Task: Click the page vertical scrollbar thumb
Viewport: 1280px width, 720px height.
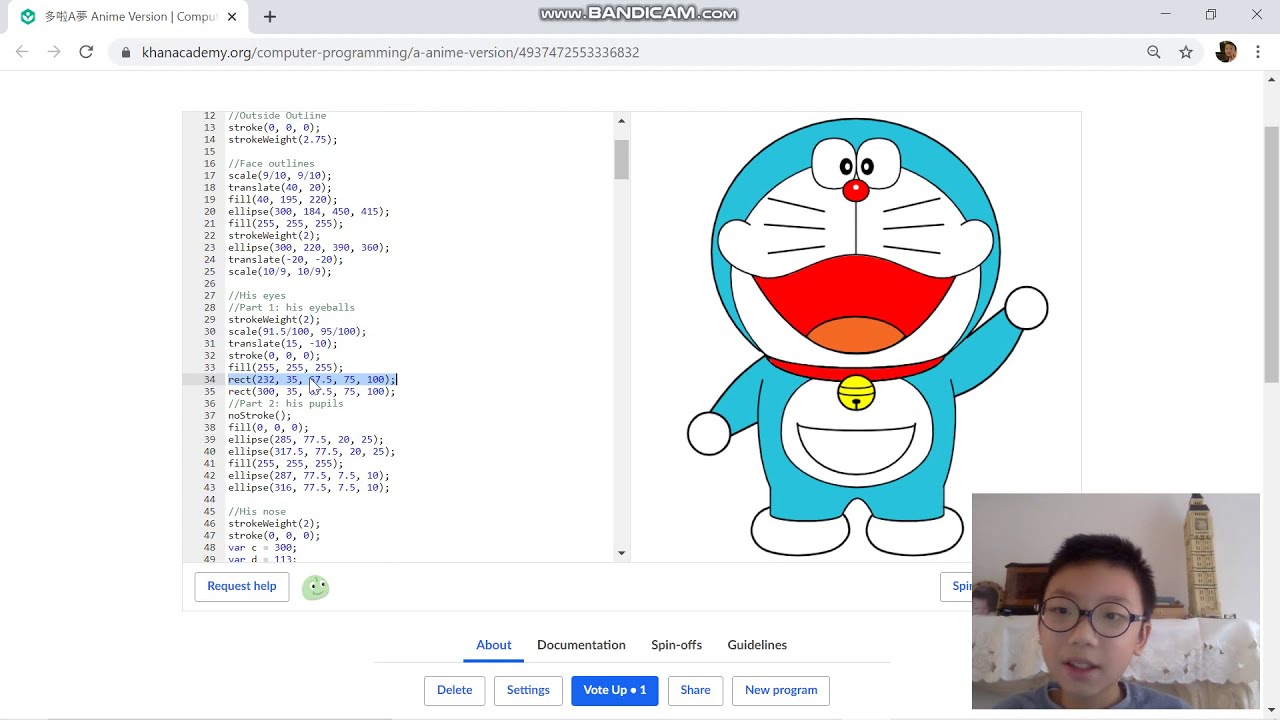Action: (1271, 254)
